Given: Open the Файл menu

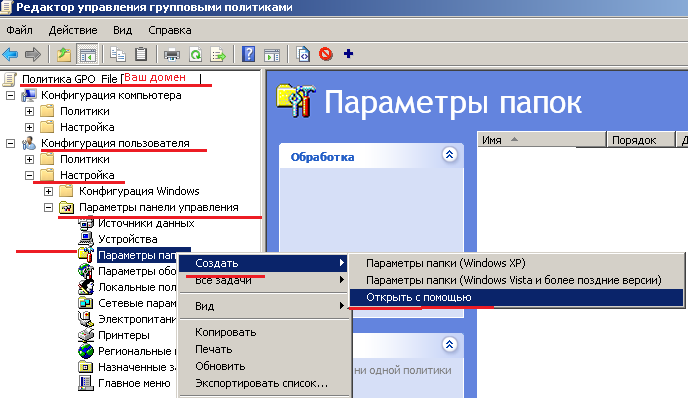Looking at the screenshot, I should coord(19,30).
